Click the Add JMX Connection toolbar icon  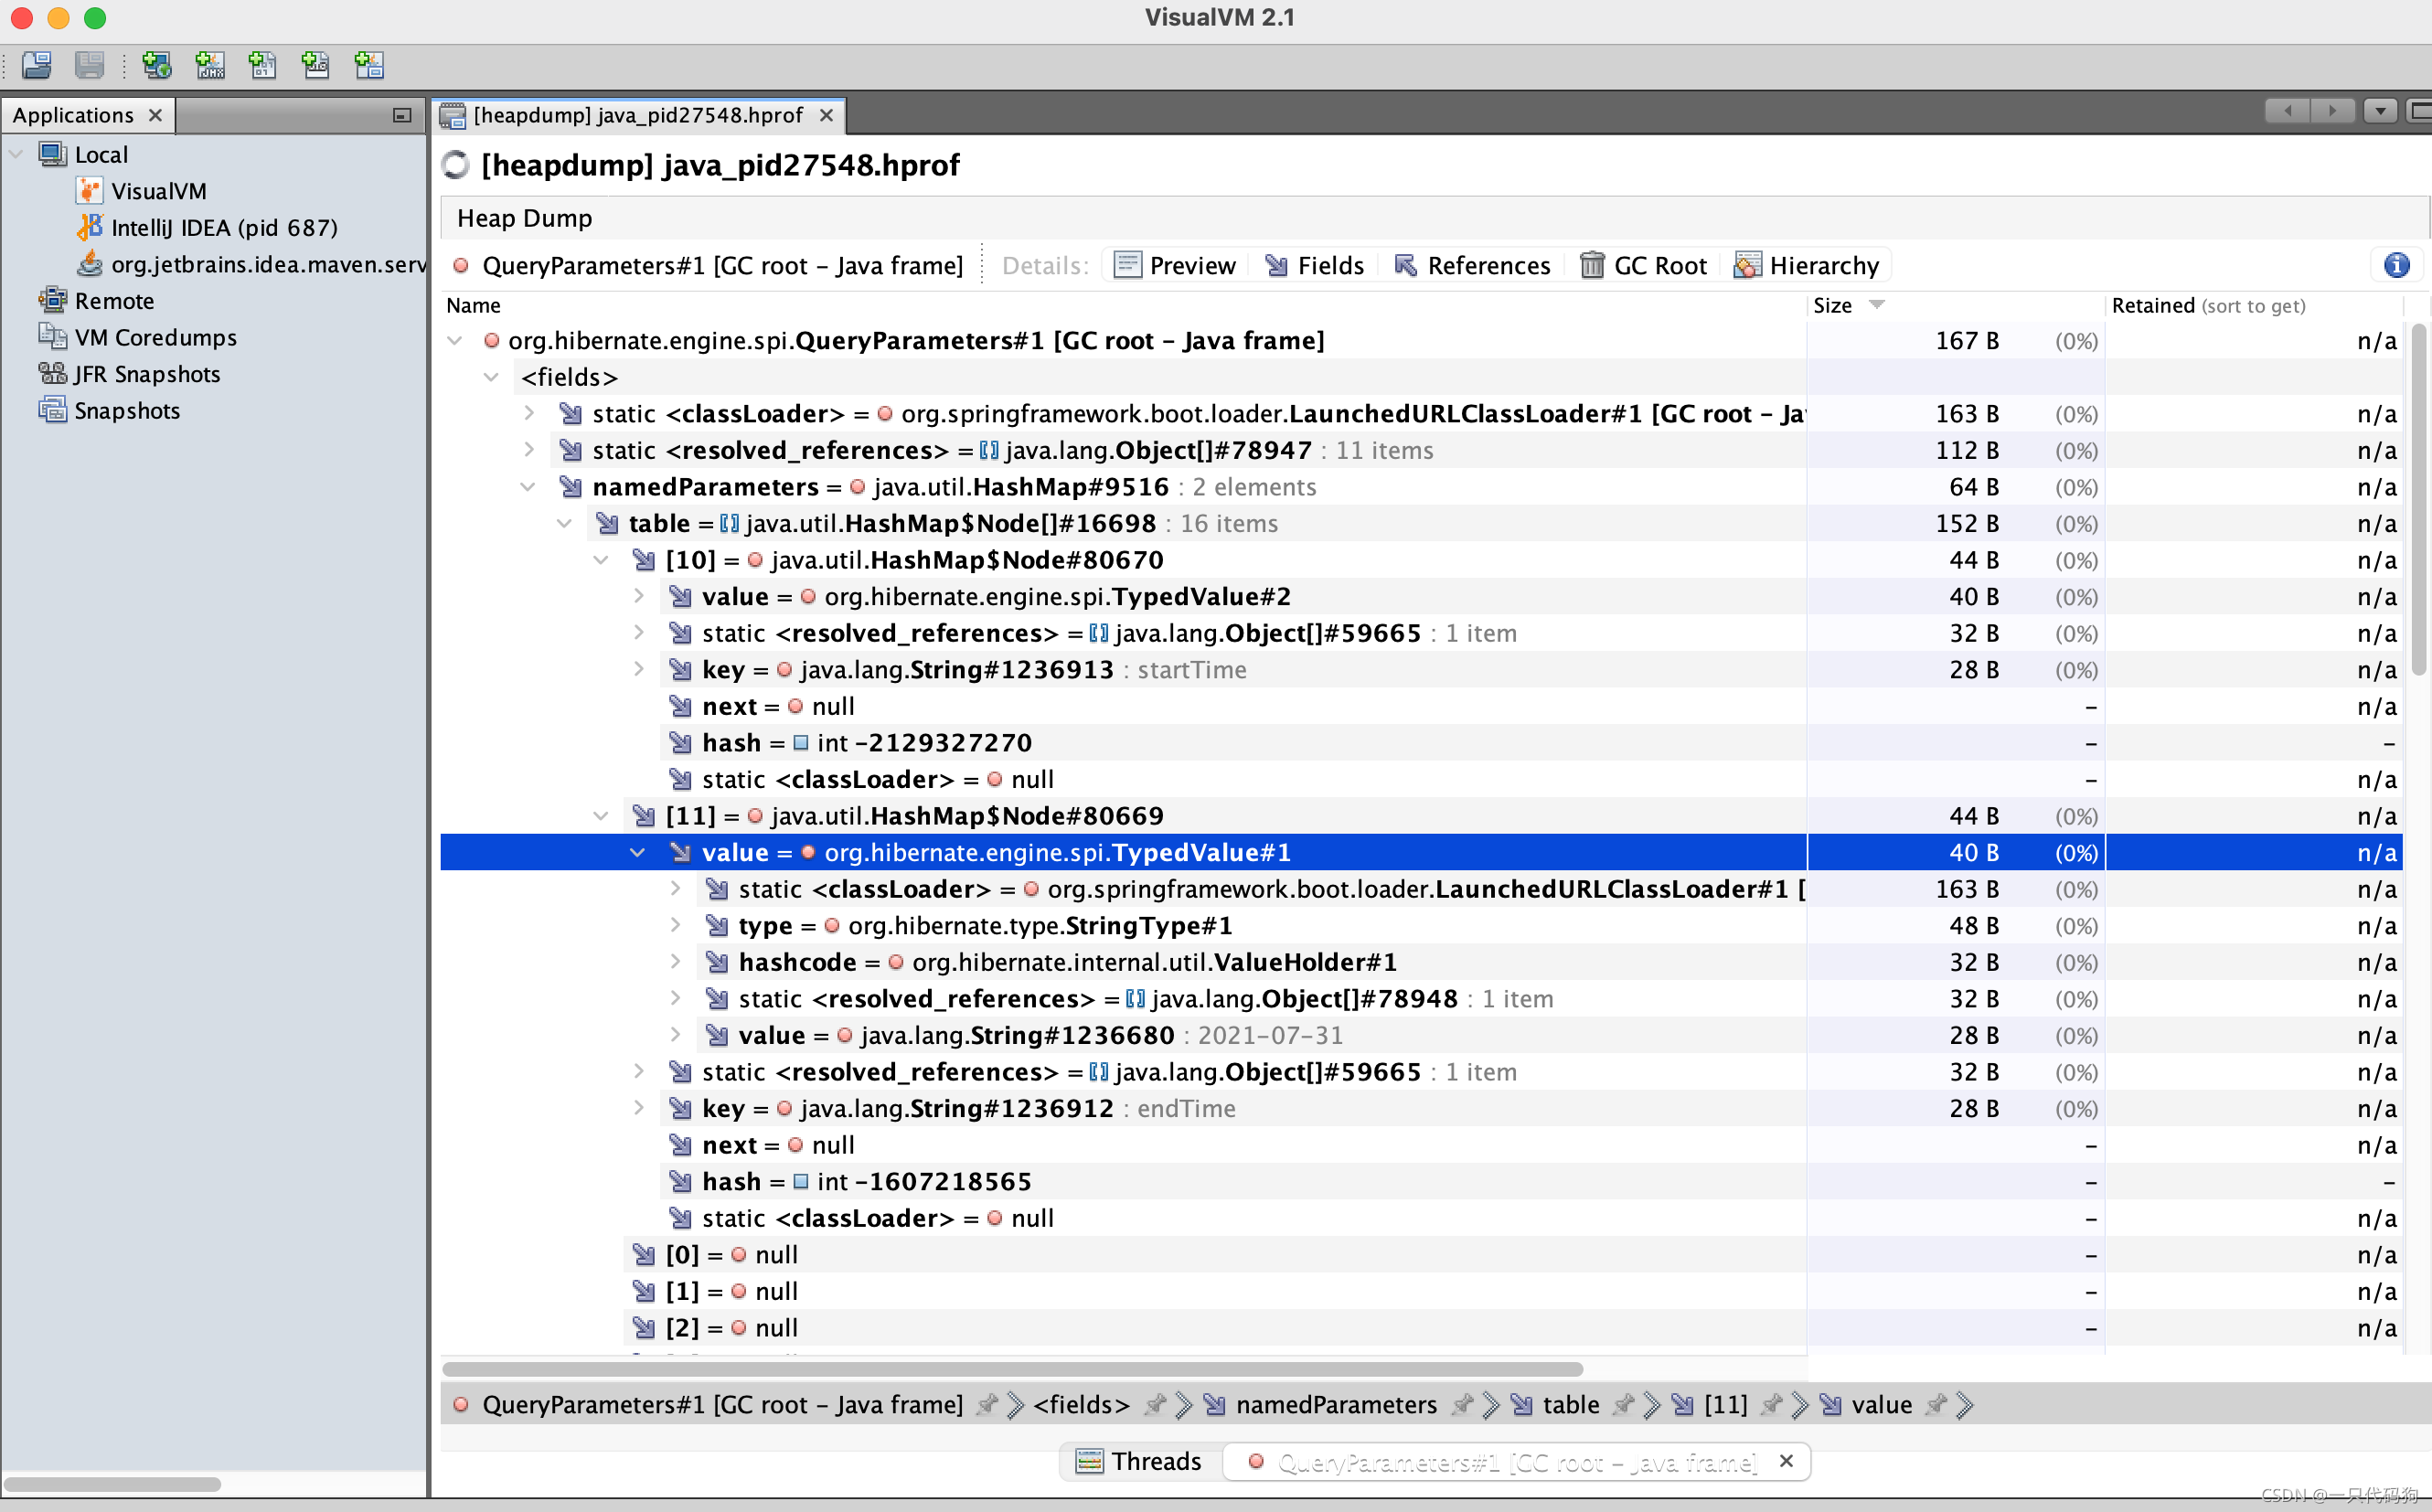210,66
